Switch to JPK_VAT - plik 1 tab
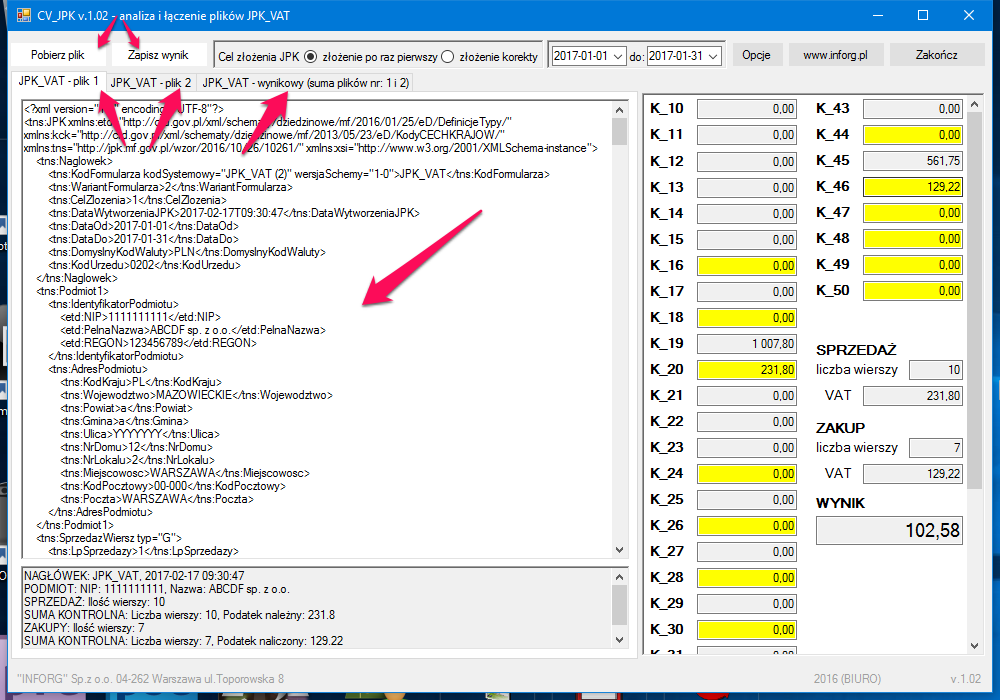Screen dimensions: 1000x700 (59, 81)
